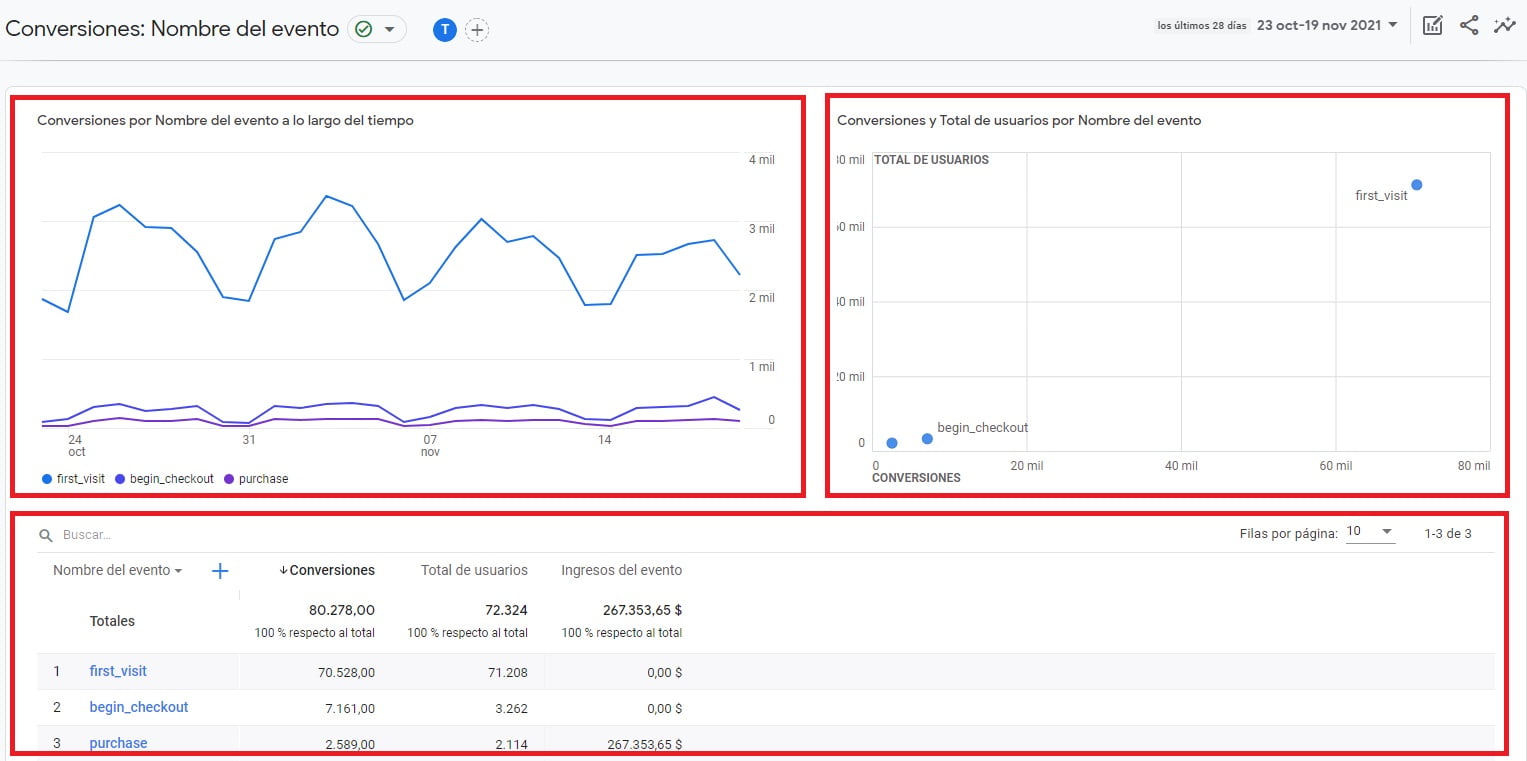1527x761 pixels.
Task: Sort by the Conversiones column header
Action: pyautogui.click(x=332, y=570)
